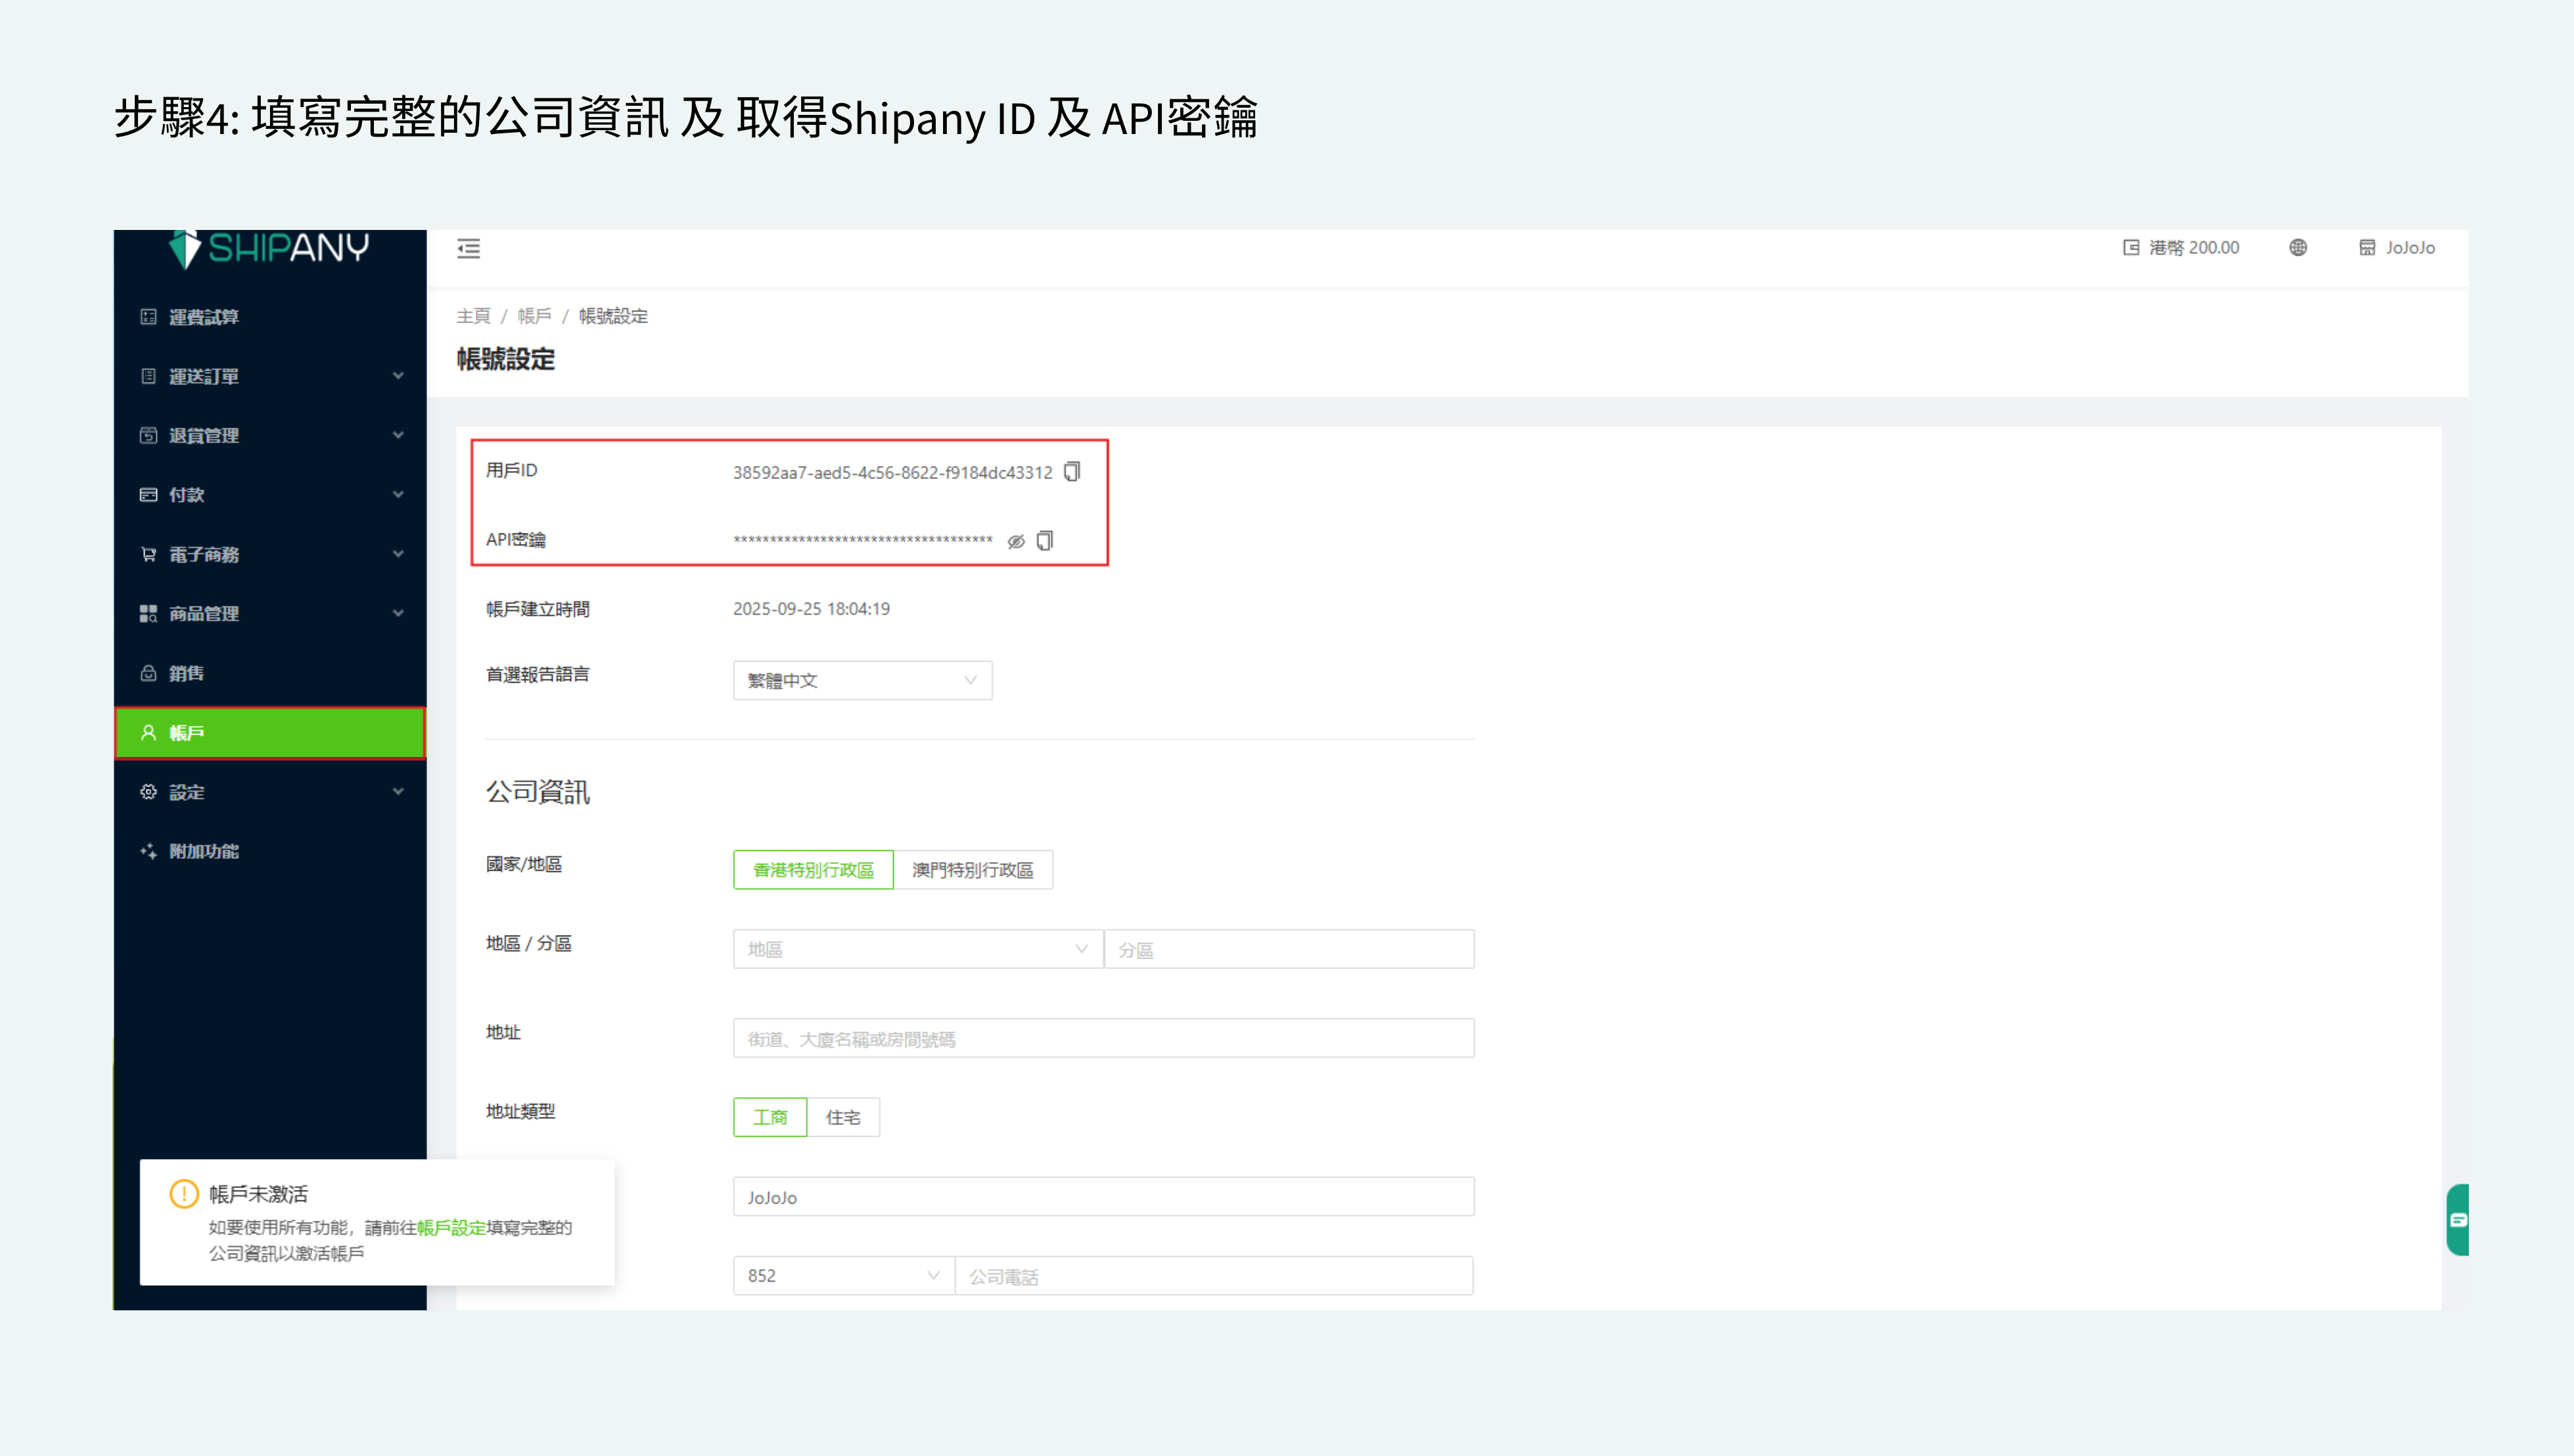This screenshot has height=1456, width=2574.
Task: Collapse the sidebar menu icon
Action: click(x=468, y=248)
